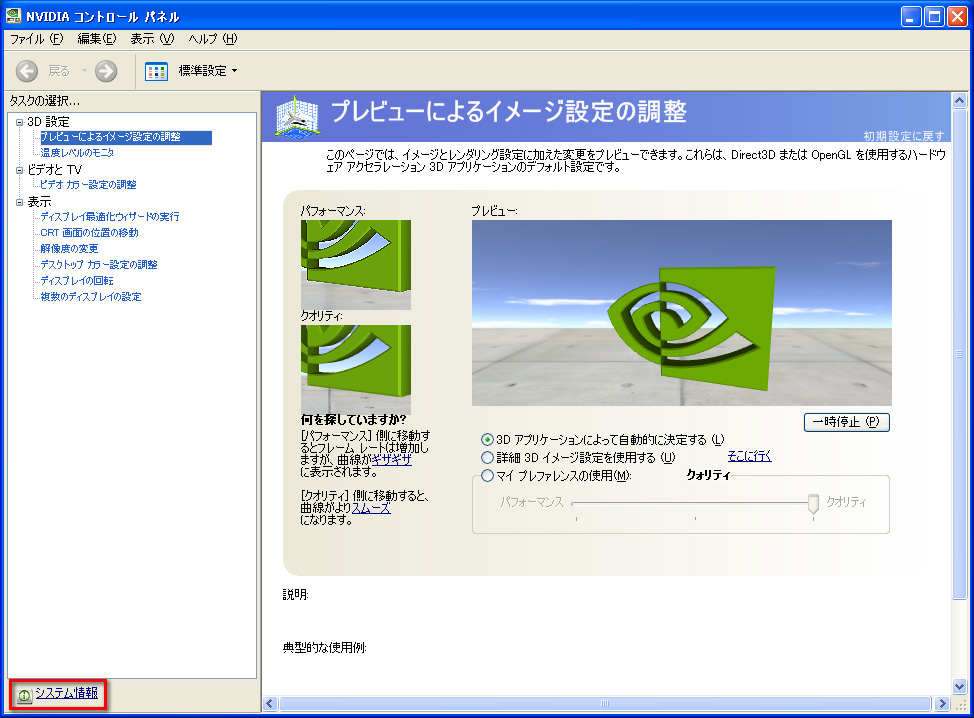The height and width of the screenshot is (718, 974).
Task: Click 初期設定に戻す link
Action: click(904, 136)
